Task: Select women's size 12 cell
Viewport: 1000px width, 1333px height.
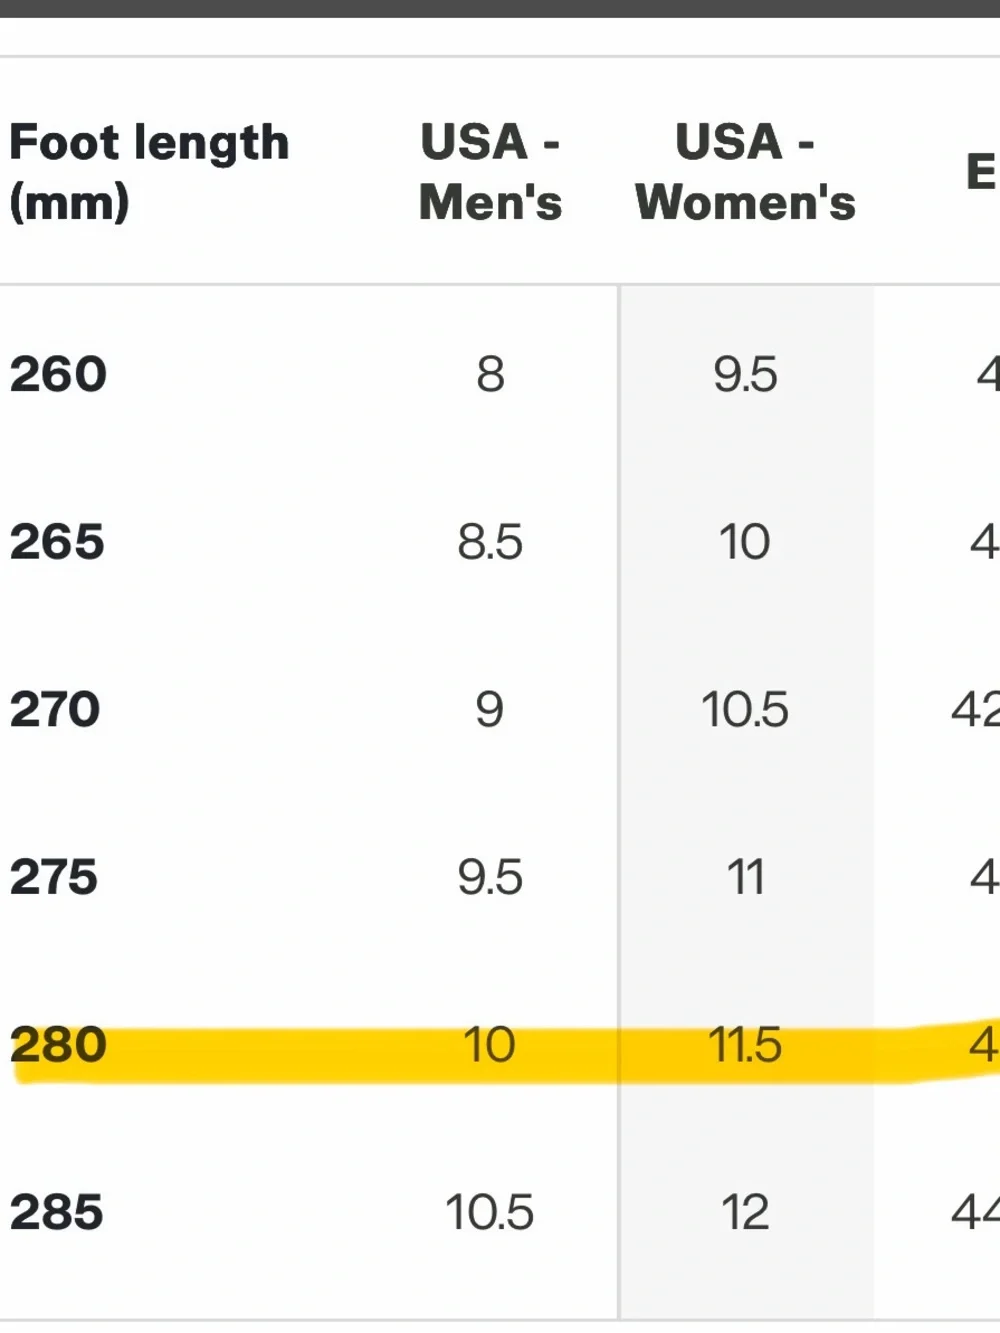Action: click(x=745, y=1213)
